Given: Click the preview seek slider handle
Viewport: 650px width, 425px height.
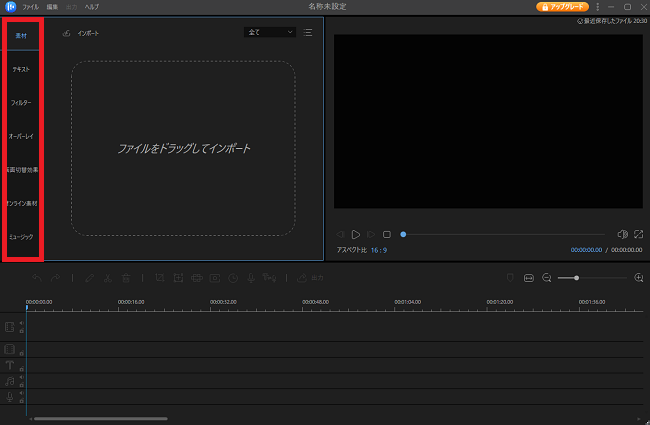Looking at the screenshot, I should coord(403,234).
